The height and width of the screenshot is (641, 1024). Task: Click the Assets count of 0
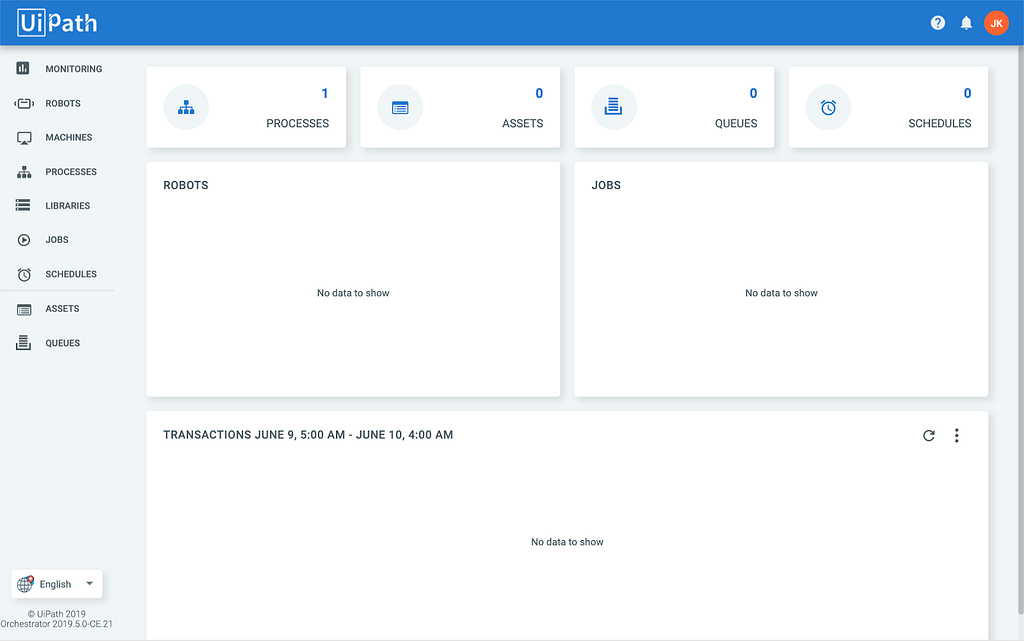[539, 93]
